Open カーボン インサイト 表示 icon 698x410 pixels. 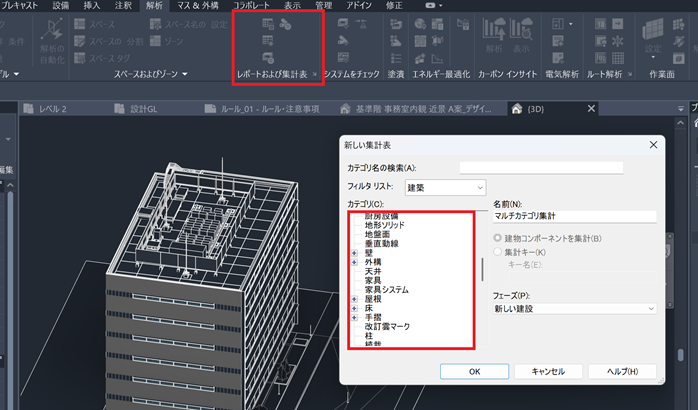(521, 29)
